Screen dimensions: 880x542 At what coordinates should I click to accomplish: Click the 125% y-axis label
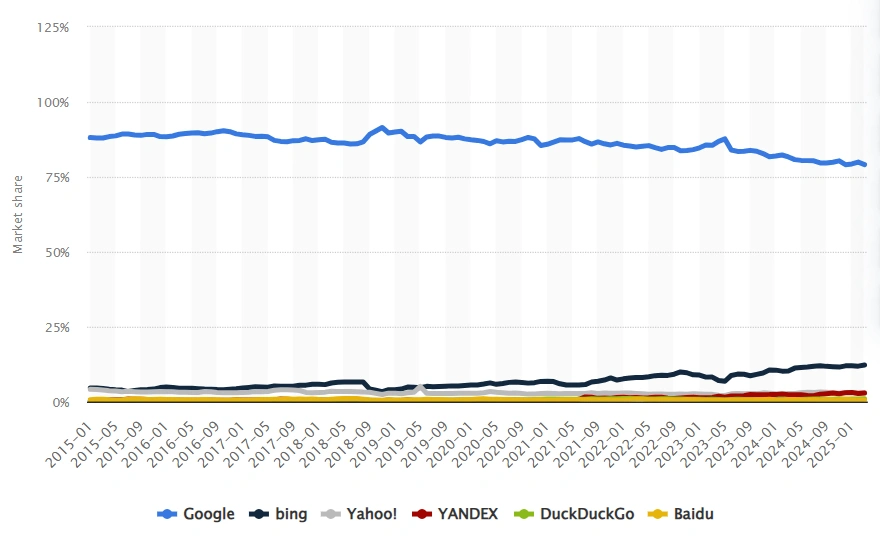[52, 27]
